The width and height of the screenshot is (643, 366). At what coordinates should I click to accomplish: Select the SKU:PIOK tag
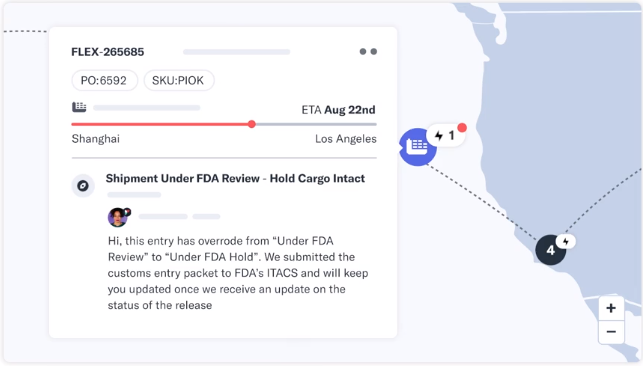pyautogui.click(x=178, y=80)
